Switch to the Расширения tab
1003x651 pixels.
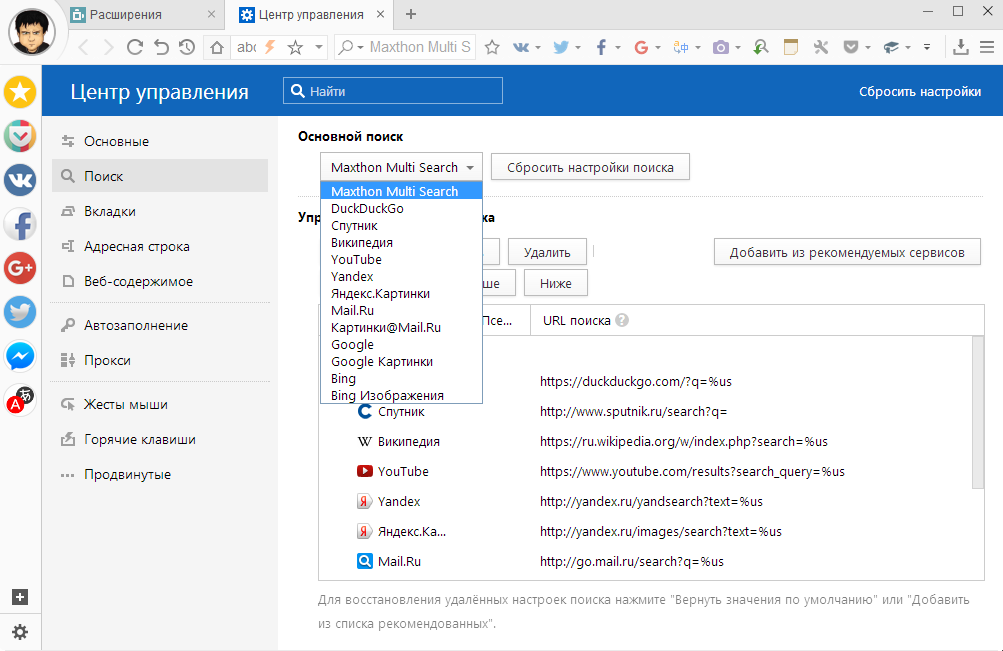pyautogui.click(x=145, y=15)
